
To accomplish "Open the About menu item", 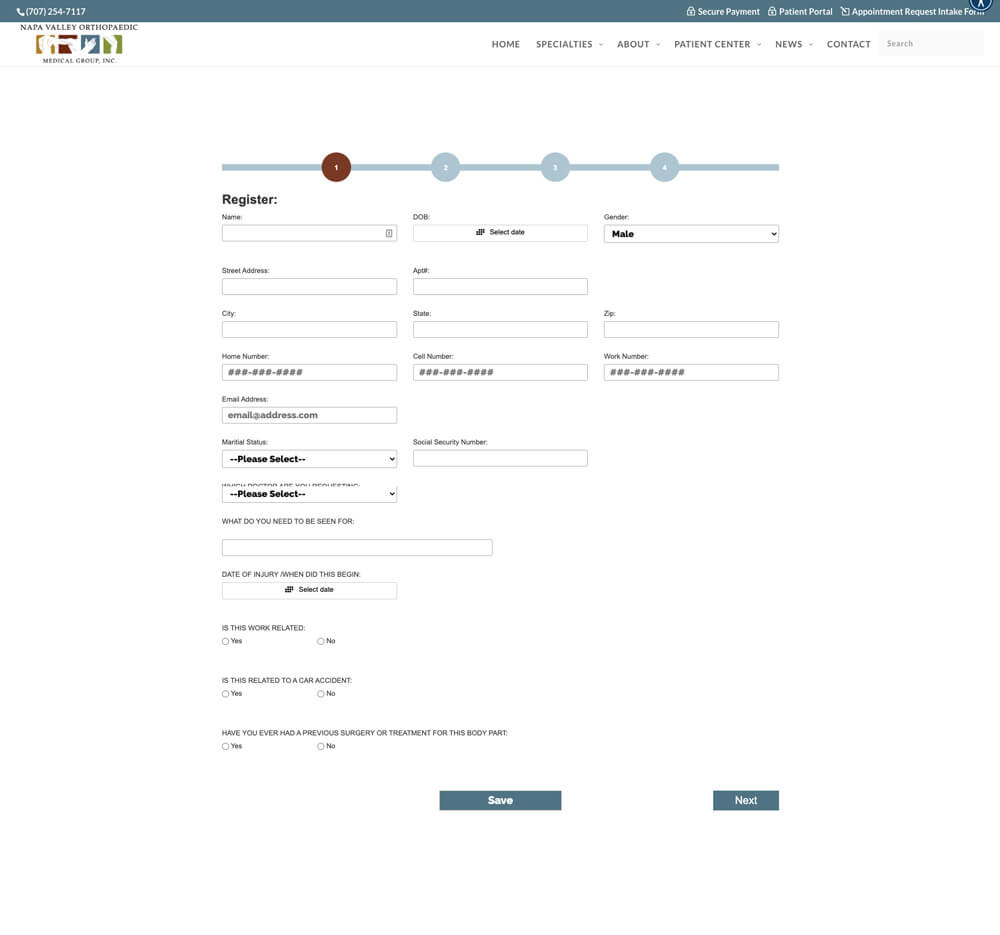I will 633,44.
